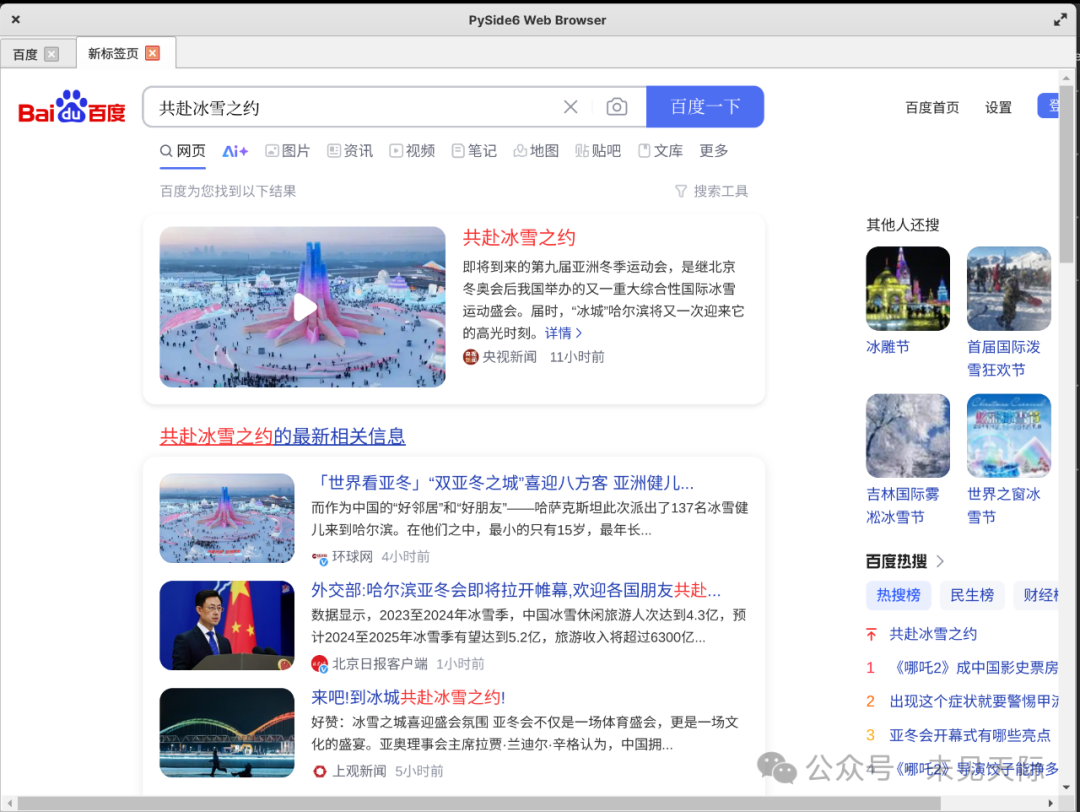This screenshot has height=812, width=1080.
Task: Close the 百度 tab
Action: point(52,54)
